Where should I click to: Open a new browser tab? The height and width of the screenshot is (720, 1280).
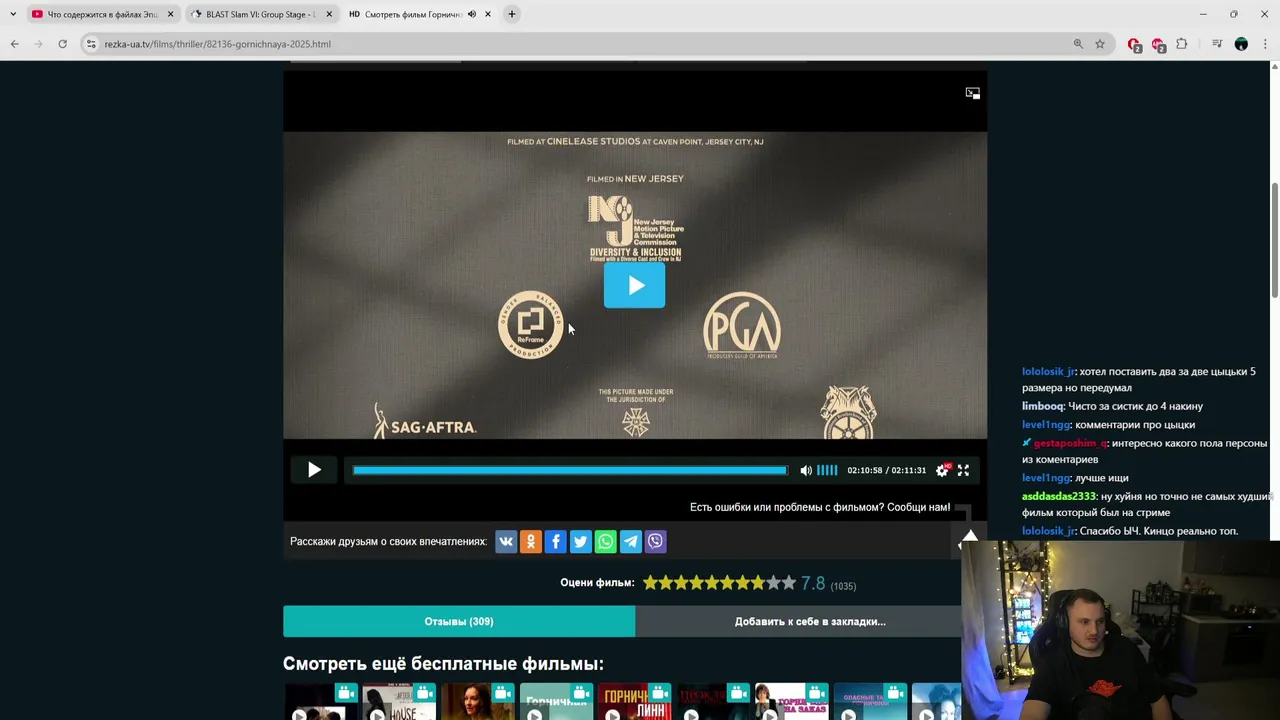511,14
